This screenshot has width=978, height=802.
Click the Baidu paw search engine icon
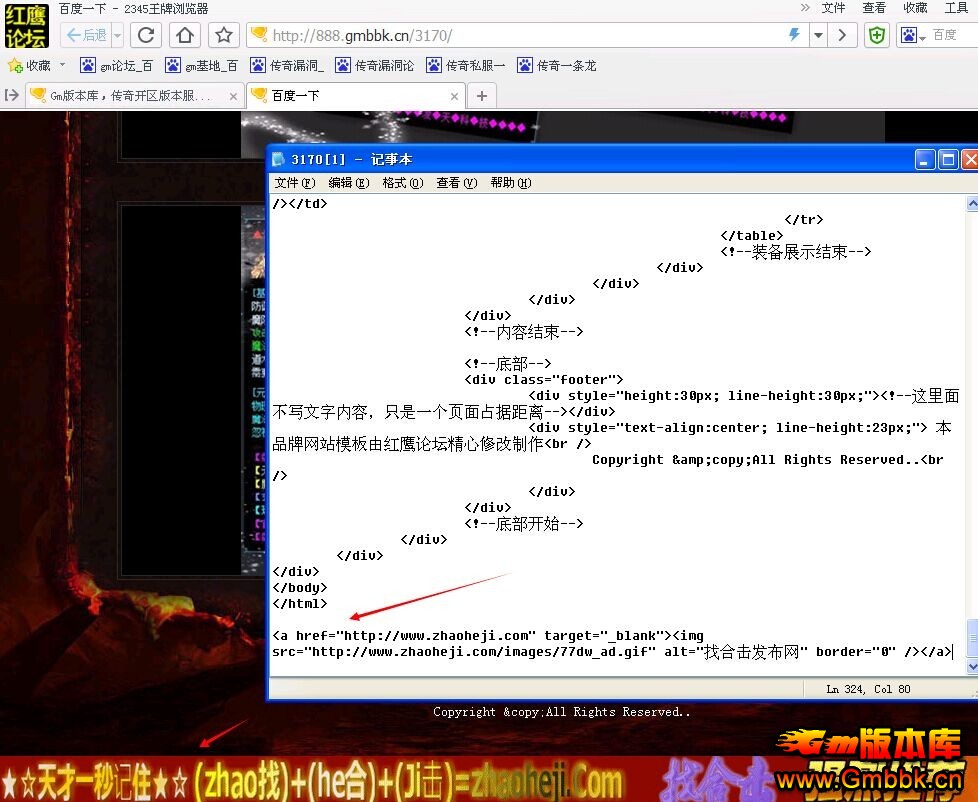pos(908,35)
